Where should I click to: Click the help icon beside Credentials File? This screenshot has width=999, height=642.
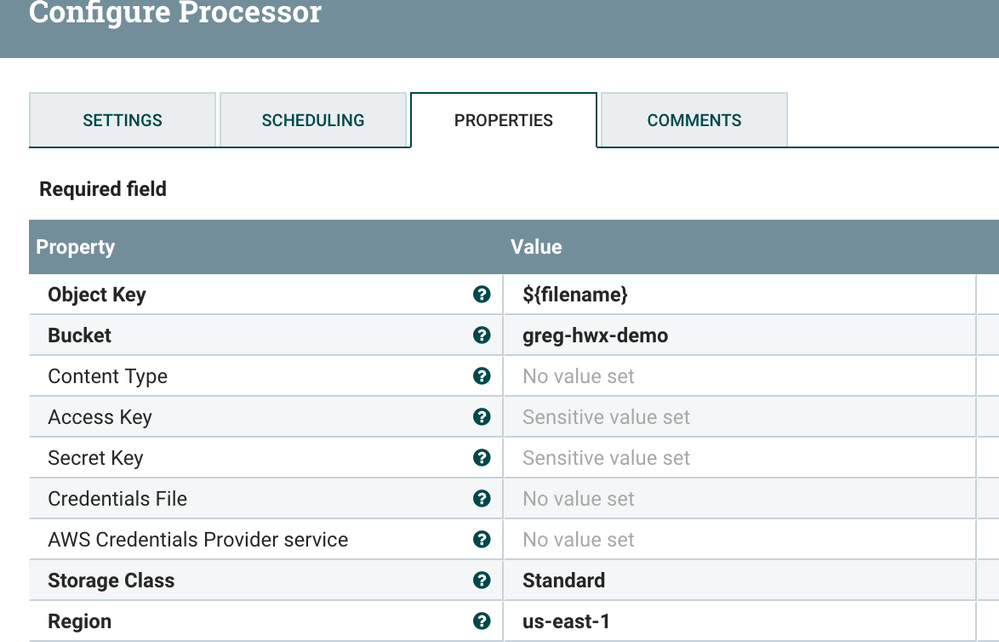(x=482, y=499)
